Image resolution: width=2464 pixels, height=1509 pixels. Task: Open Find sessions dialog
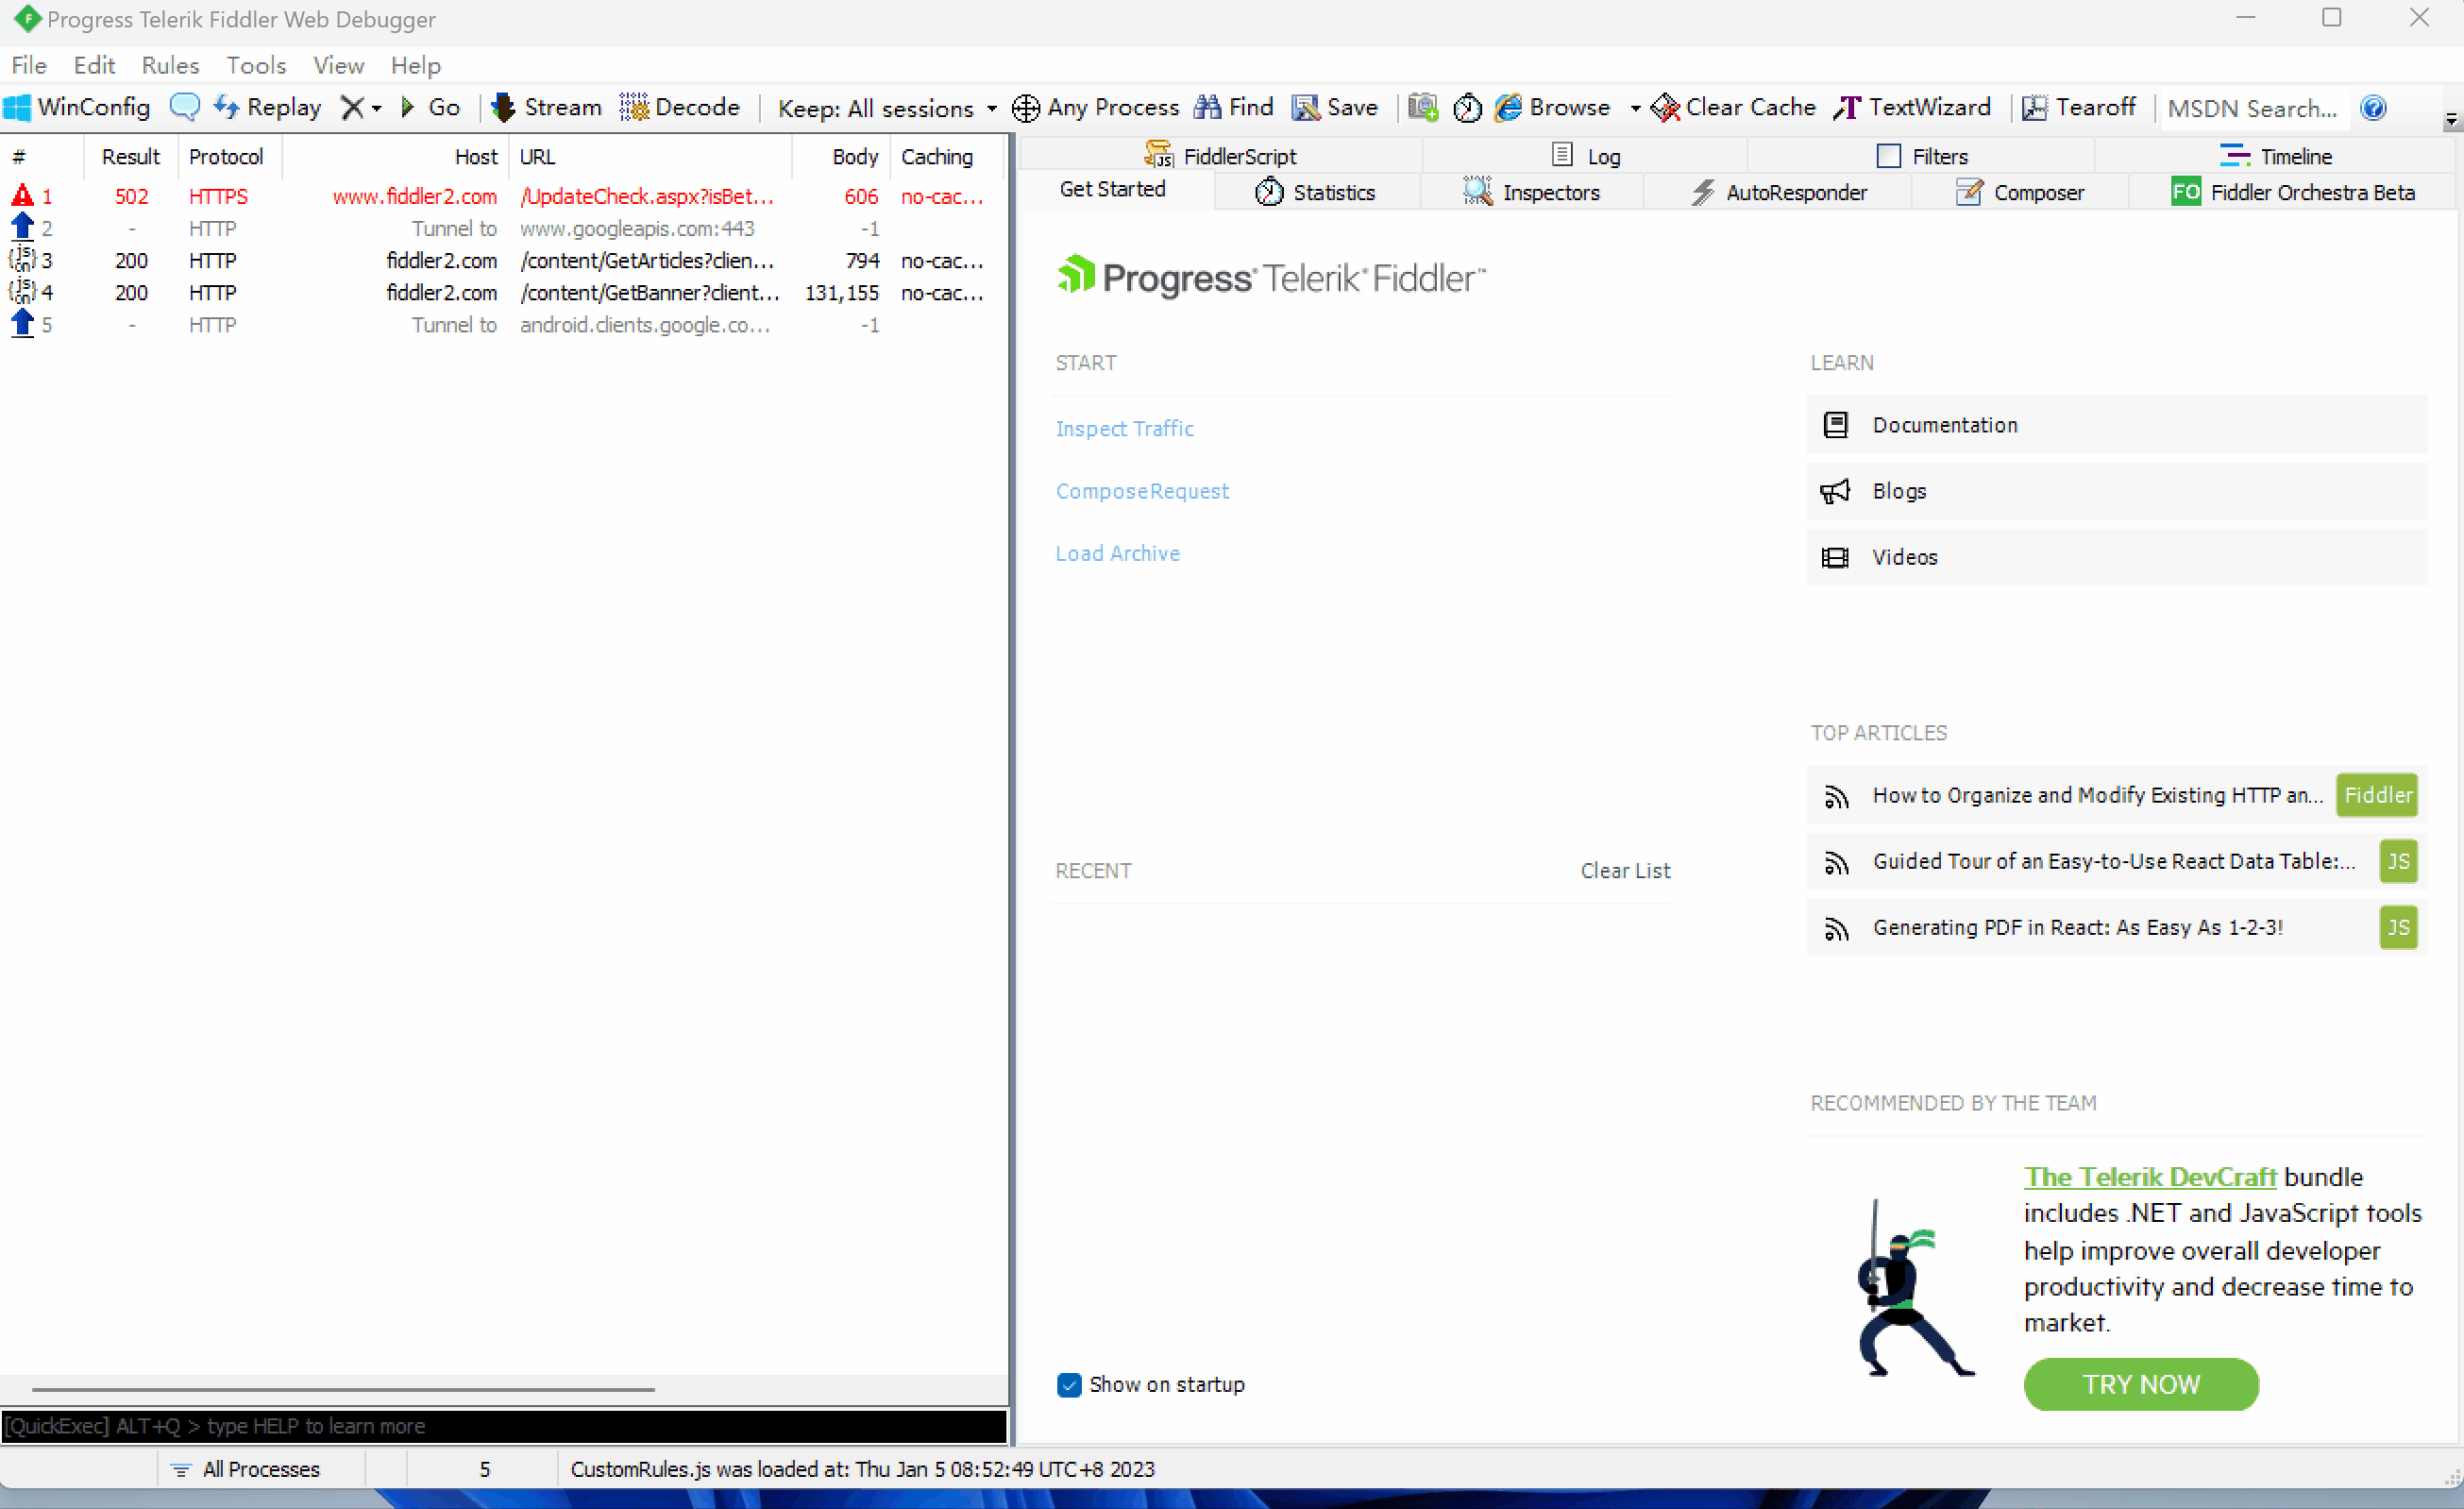[1234, 107]
